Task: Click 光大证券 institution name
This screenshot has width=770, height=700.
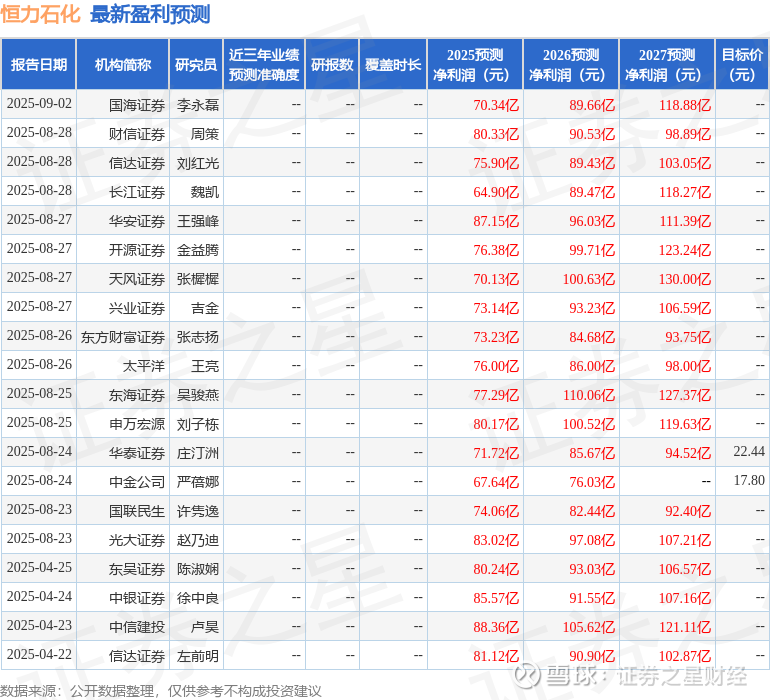Action: [x=137, y=540]
